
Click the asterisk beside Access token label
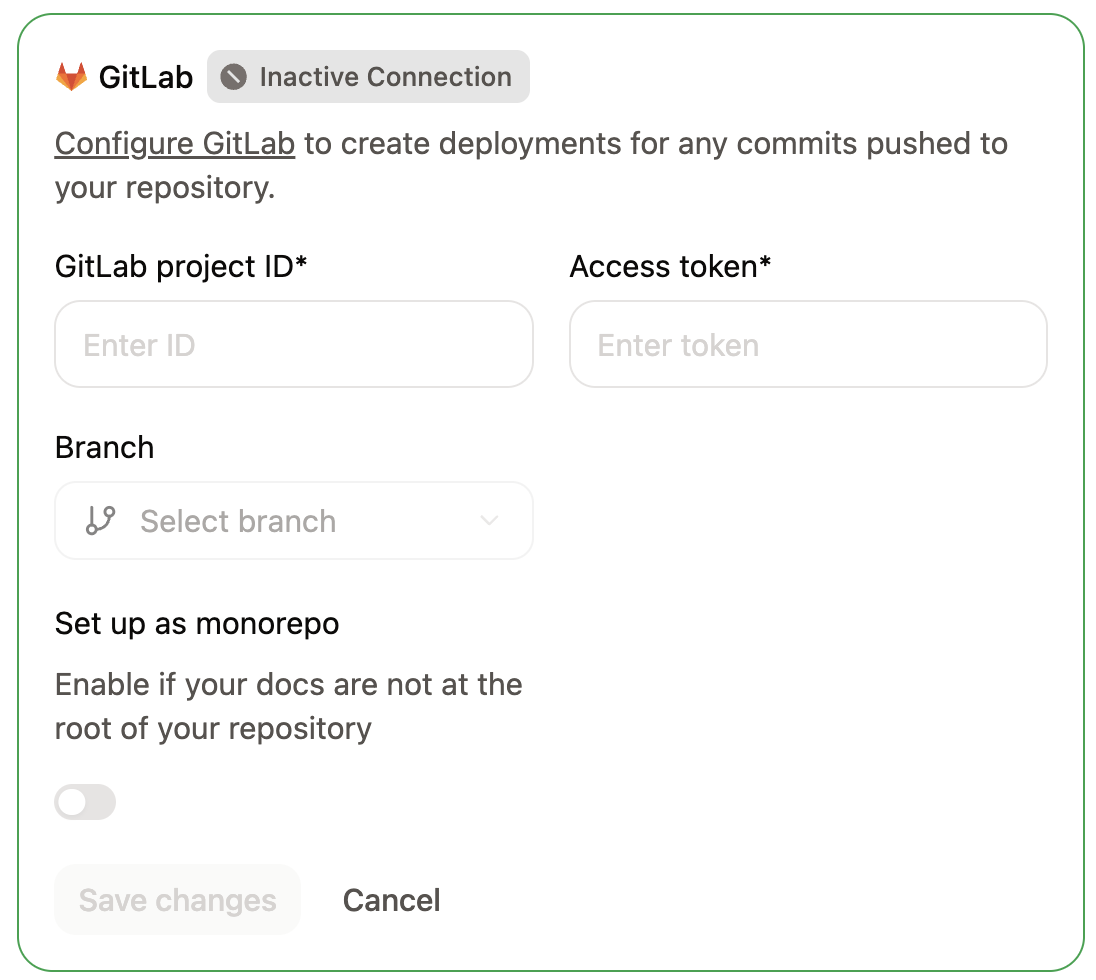(x=766, y=260)
